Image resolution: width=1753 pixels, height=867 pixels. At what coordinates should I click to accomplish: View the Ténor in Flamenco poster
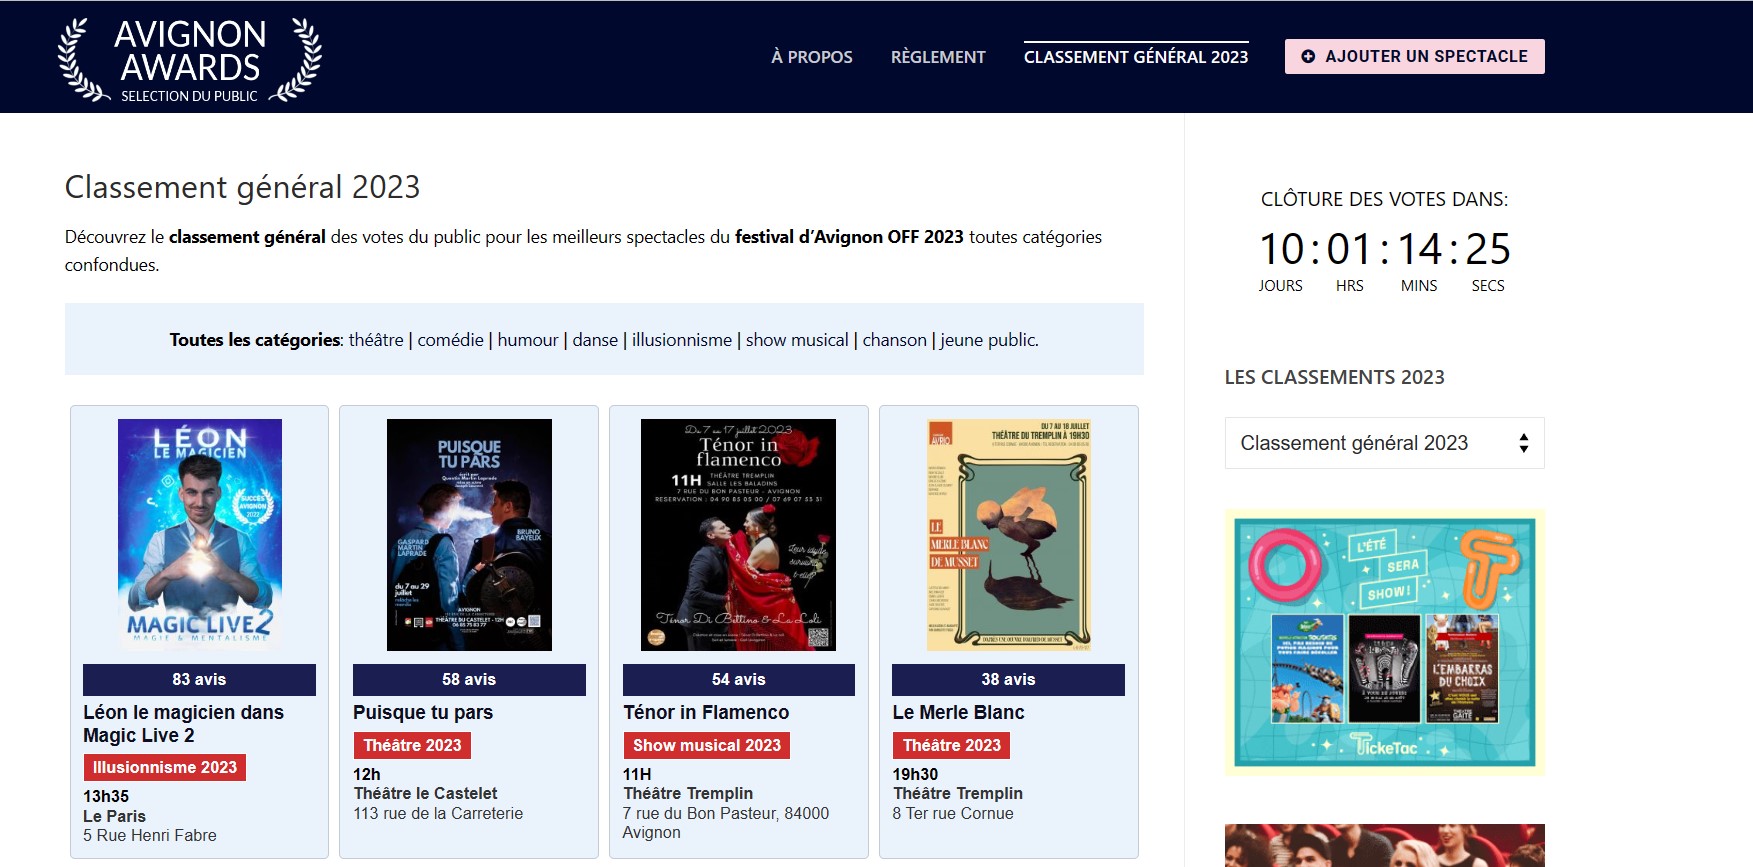pos(738,535)
